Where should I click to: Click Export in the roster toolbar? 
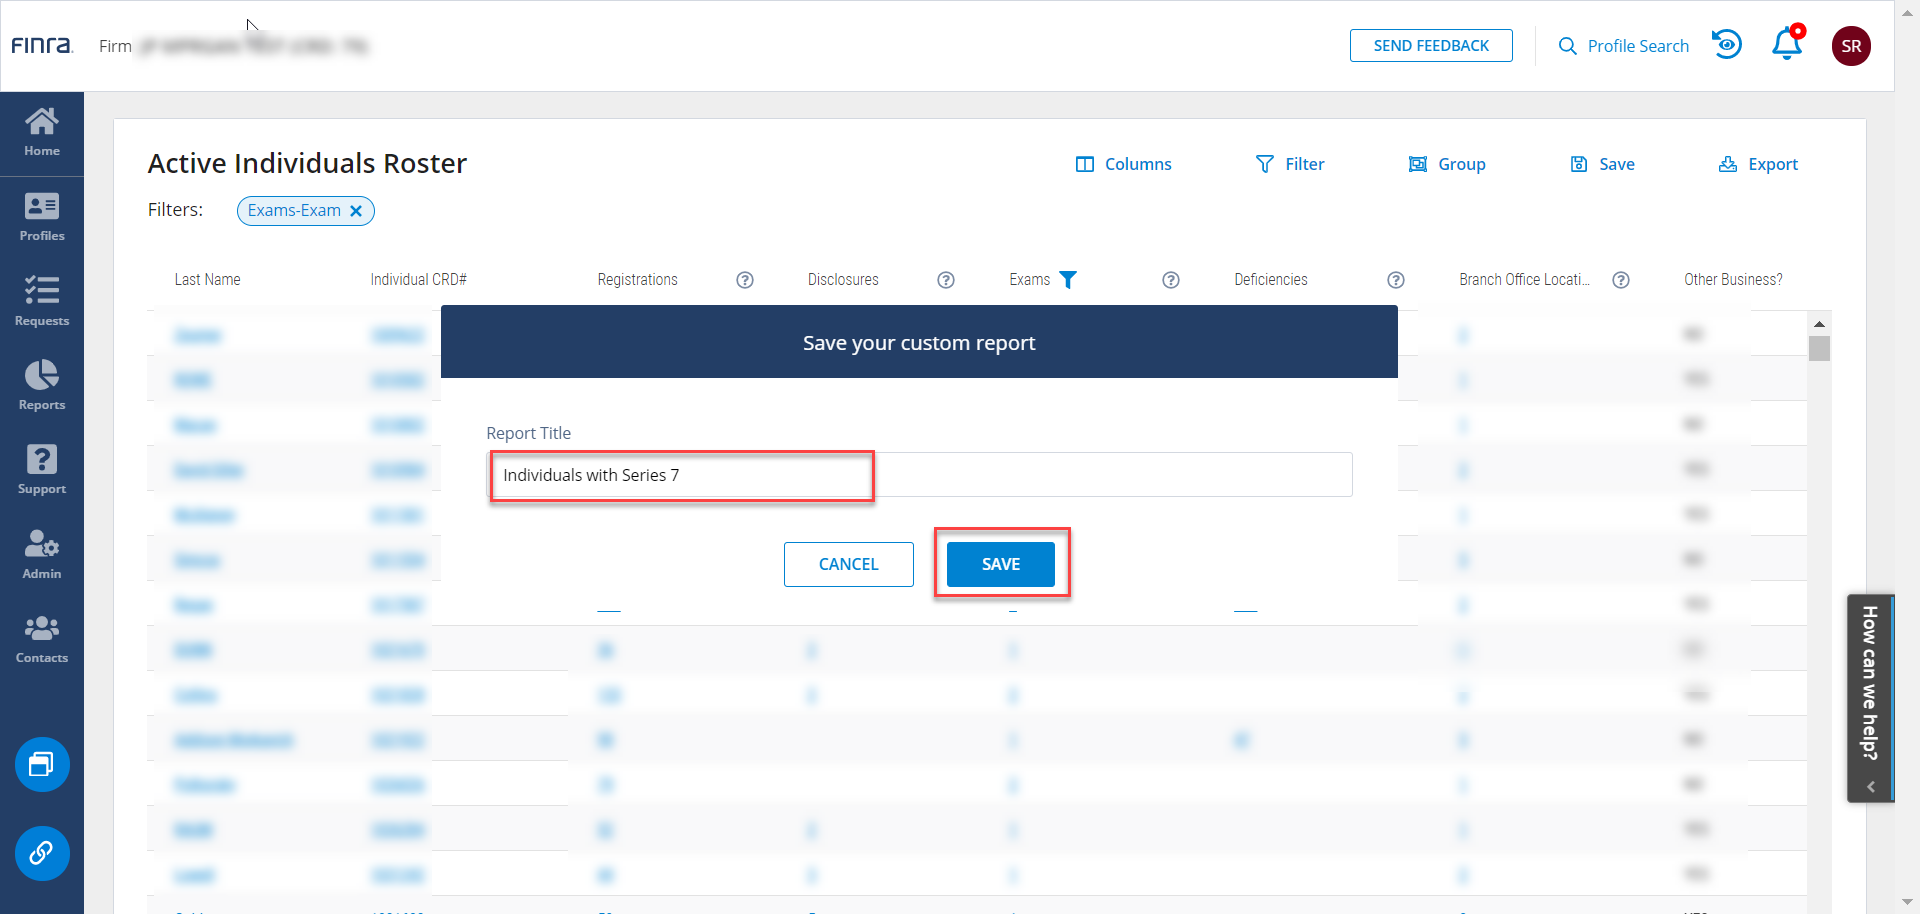coord(1758,164)
